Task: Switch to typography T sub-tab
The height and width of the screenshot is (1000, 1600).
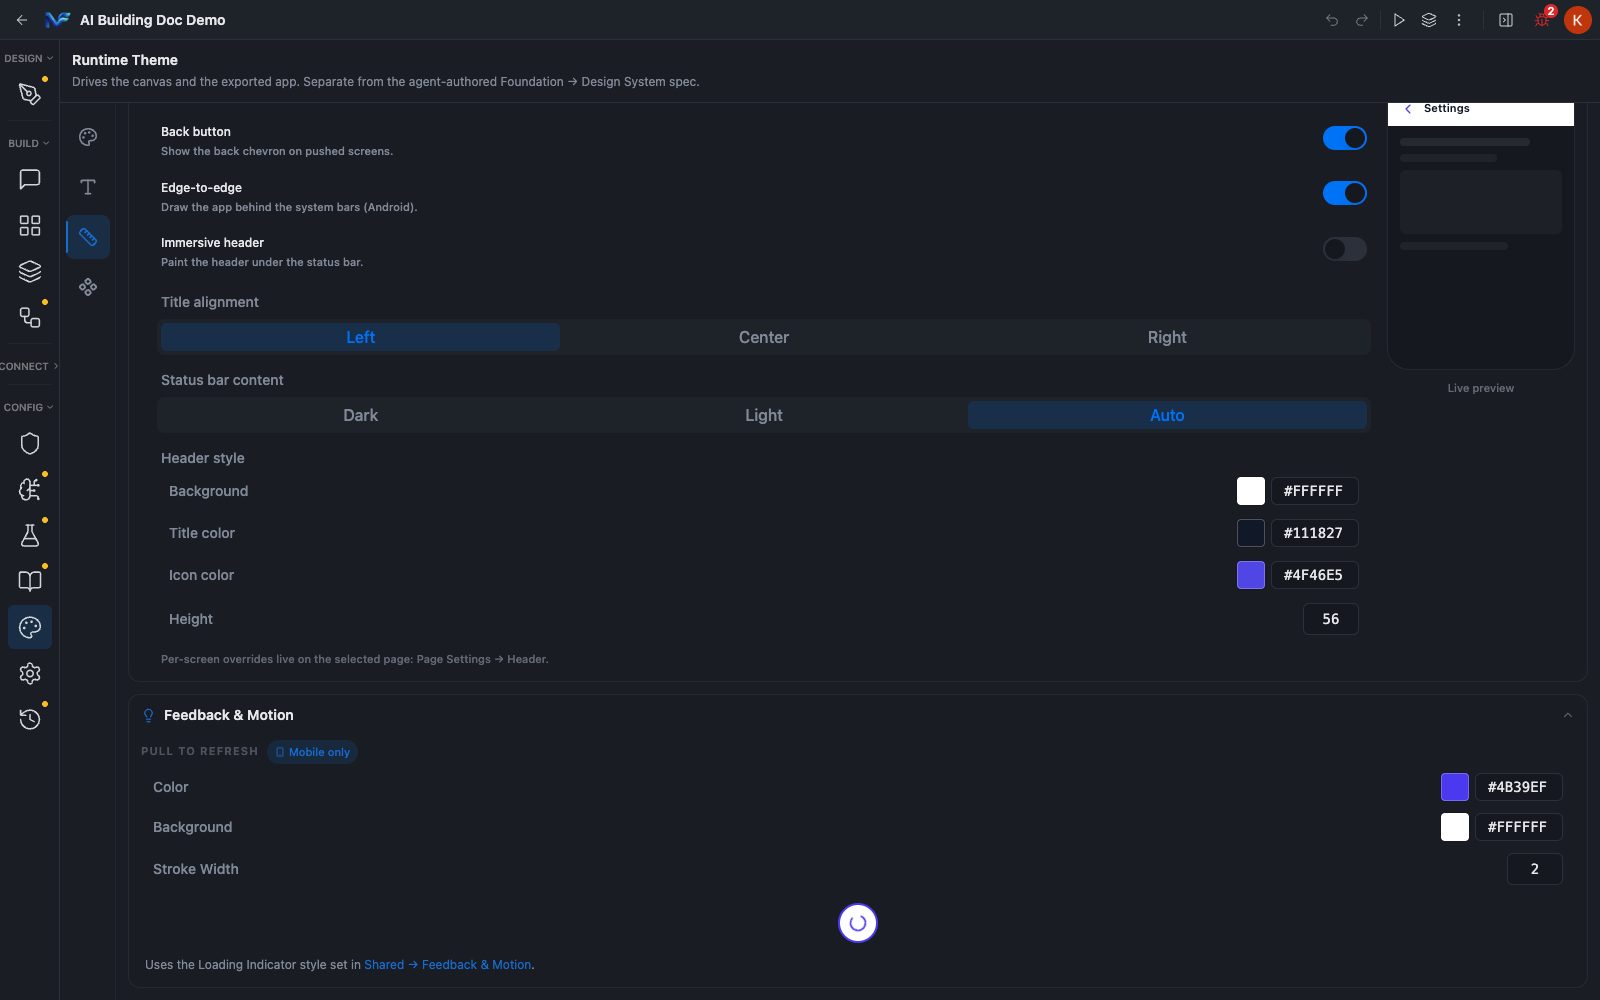Action: pos(88,187)
